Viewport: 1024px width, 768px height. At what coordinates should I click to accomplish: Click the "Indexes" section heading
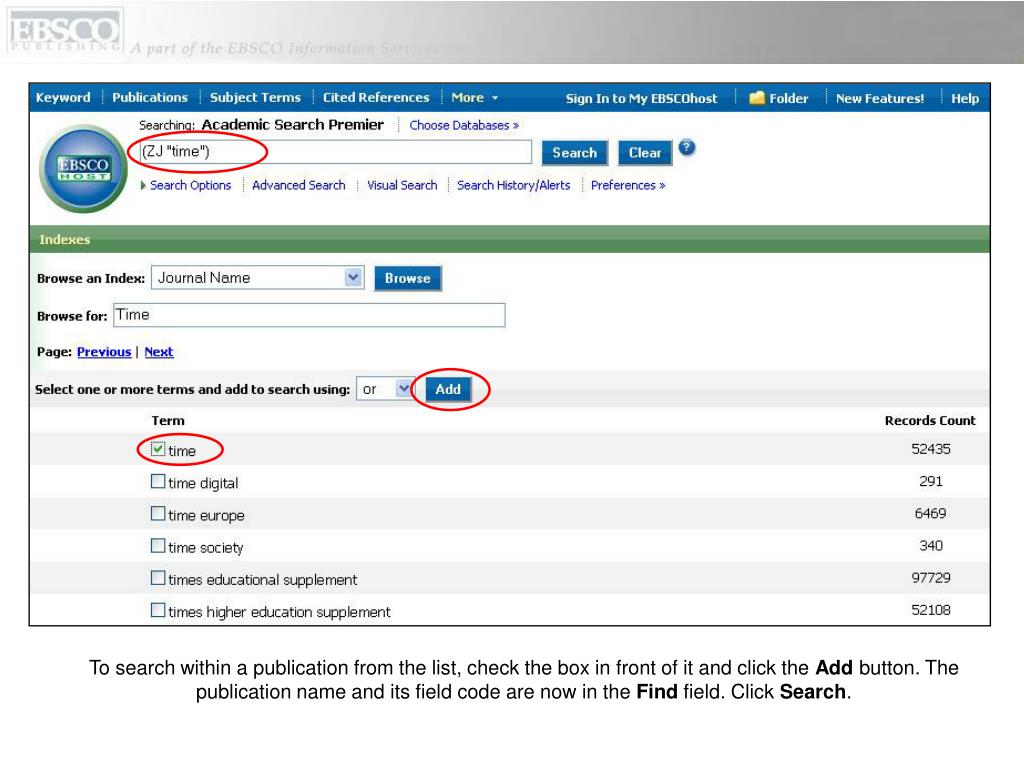(65, 240)
